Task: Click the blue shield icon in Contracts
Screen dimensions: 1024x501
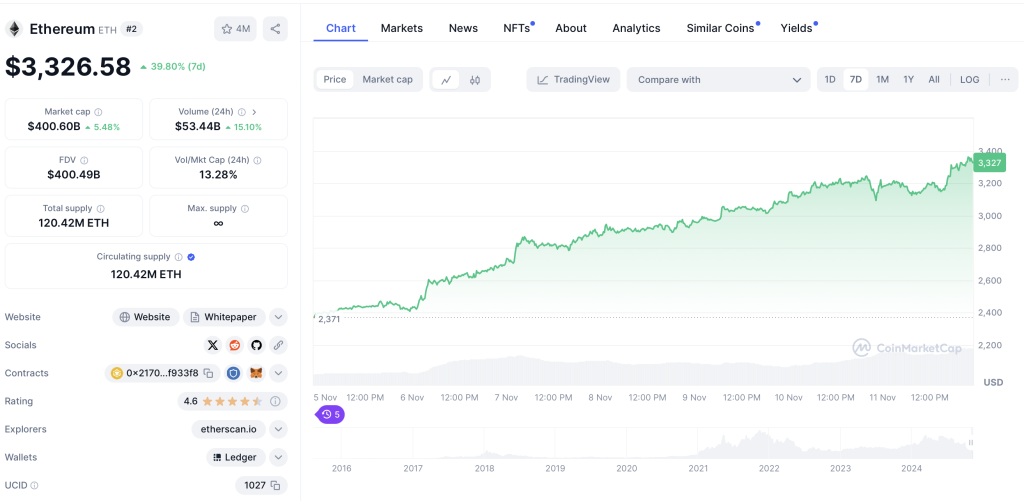Action: click(x=234, y=373)
